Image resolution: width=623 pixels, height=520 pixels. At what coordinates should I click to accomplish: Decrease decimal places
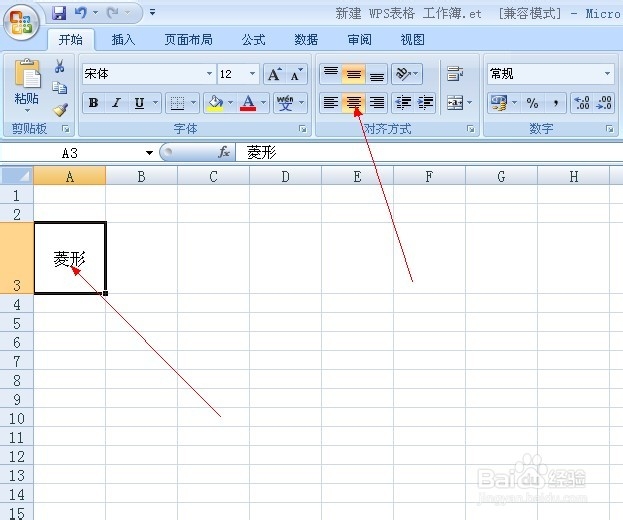pos(604,103)
